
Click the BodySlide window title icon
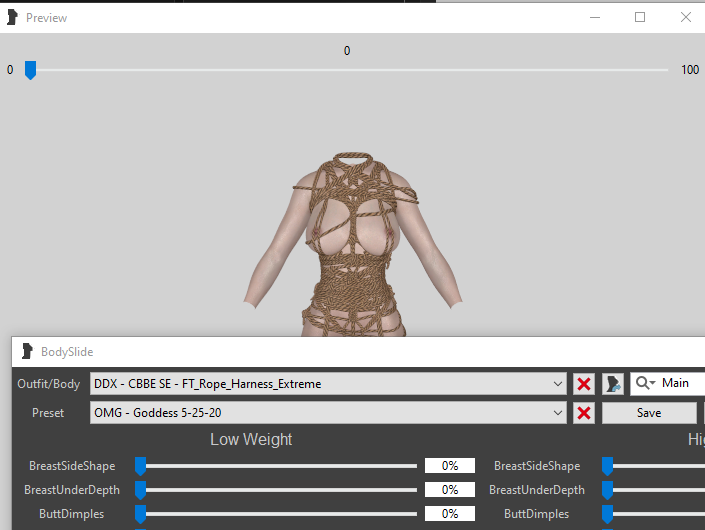(27, 351)
